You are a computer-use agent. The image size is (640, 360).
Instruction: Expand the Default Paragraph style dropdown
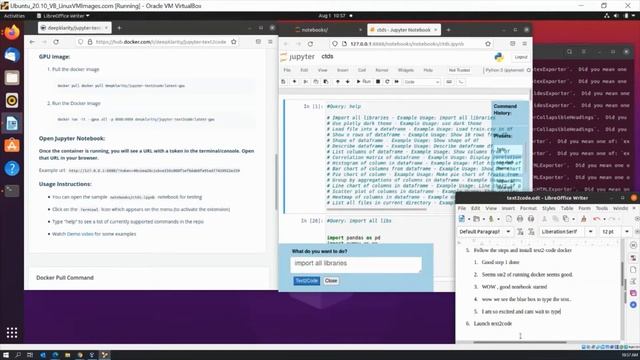508,232
